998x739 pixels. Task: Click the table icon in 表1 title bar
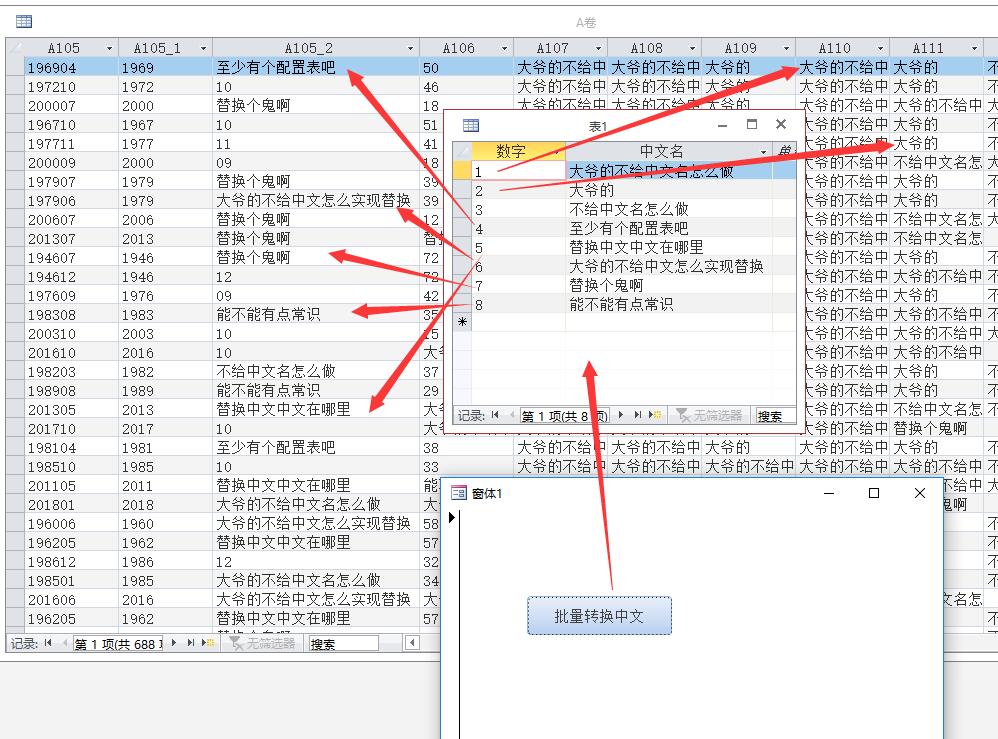[x=471, y=125]
